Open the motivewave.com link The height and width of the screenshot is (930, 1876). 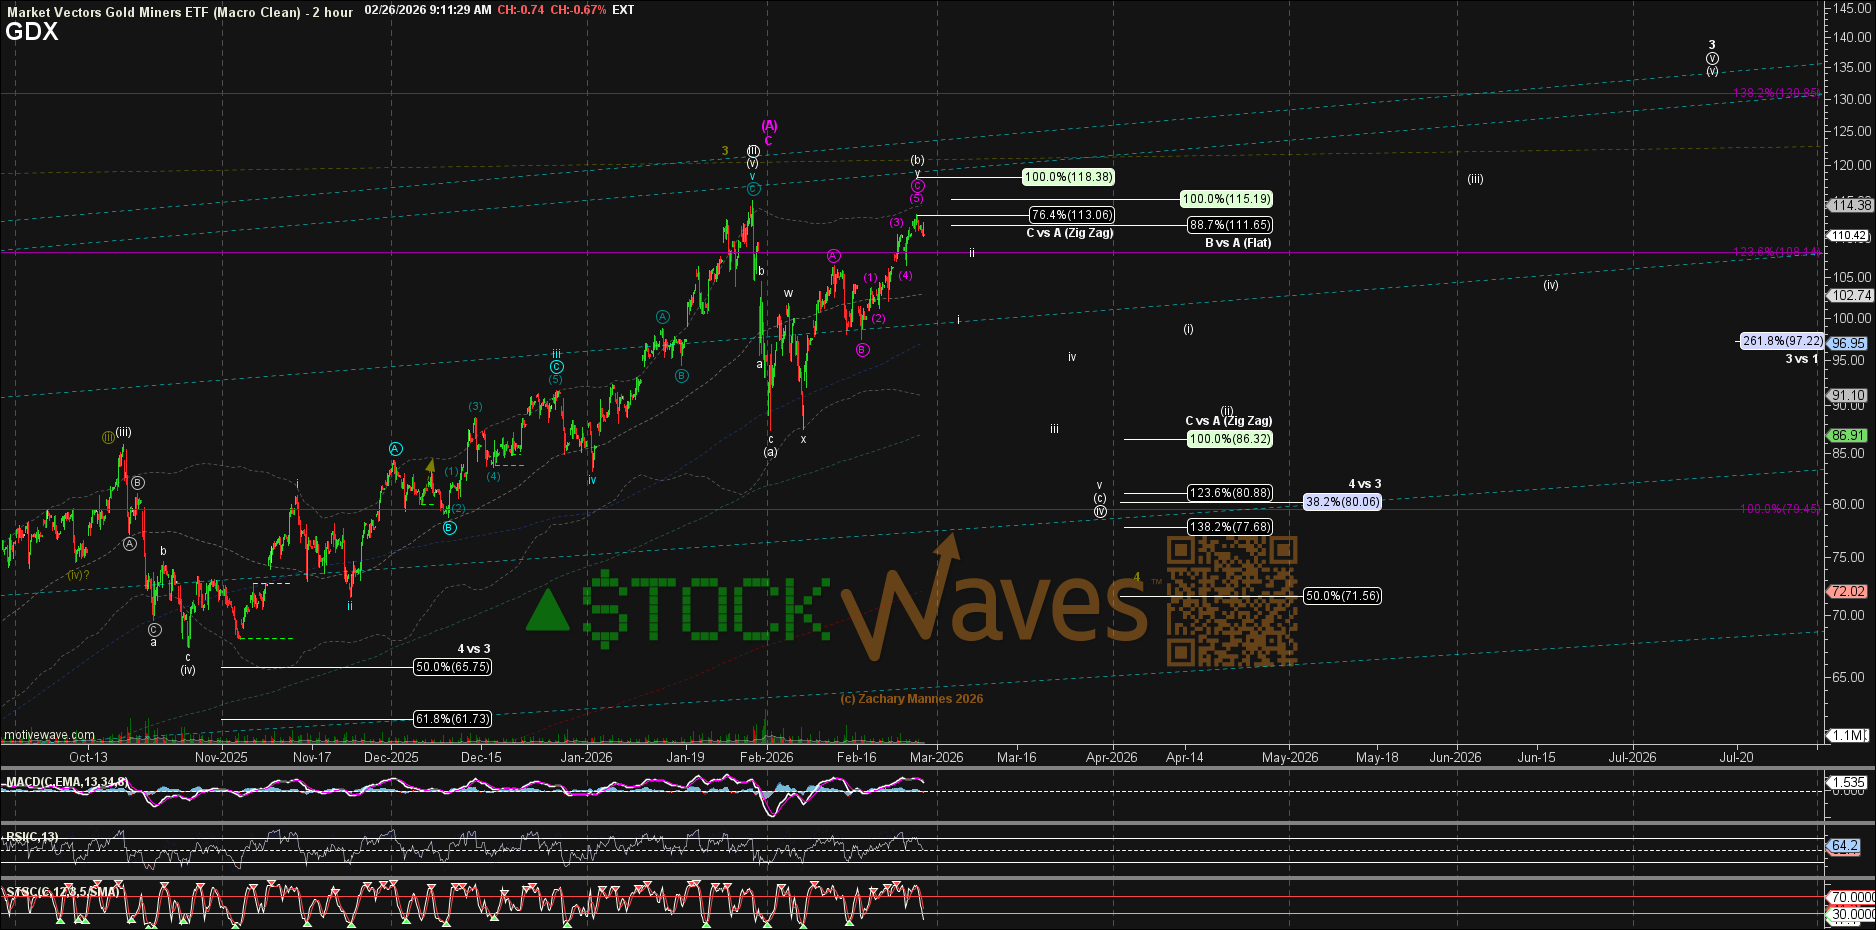coord(49,735)
